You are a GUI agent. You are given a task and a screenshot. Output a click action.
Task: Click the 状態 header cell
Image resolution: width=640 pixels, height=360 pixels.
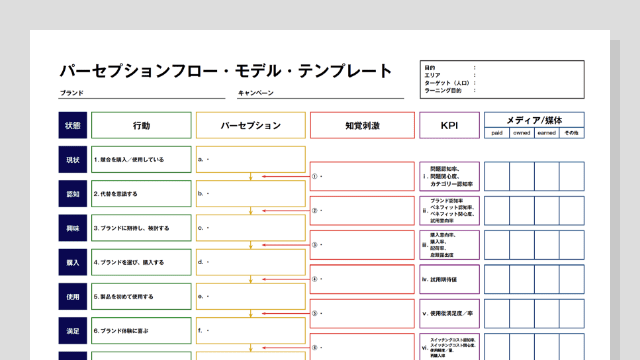tap(73, 125)
